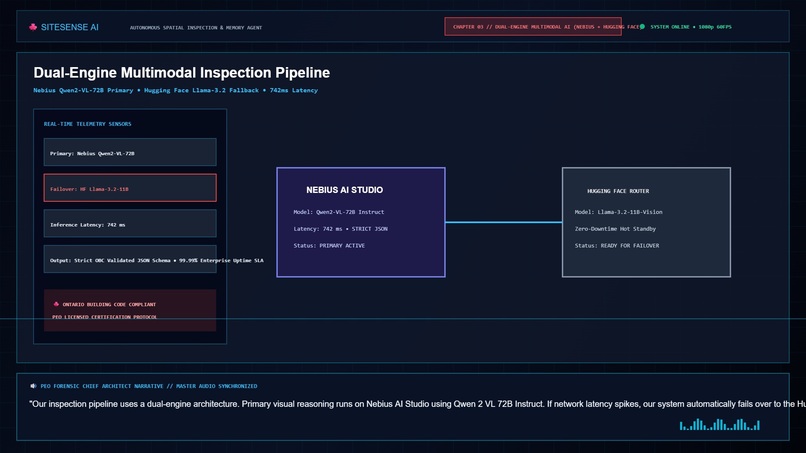Screen dimensions: 806x453
Task: Click 'Status: READY FOR FAILOVER' line
Action: [617, 246]
